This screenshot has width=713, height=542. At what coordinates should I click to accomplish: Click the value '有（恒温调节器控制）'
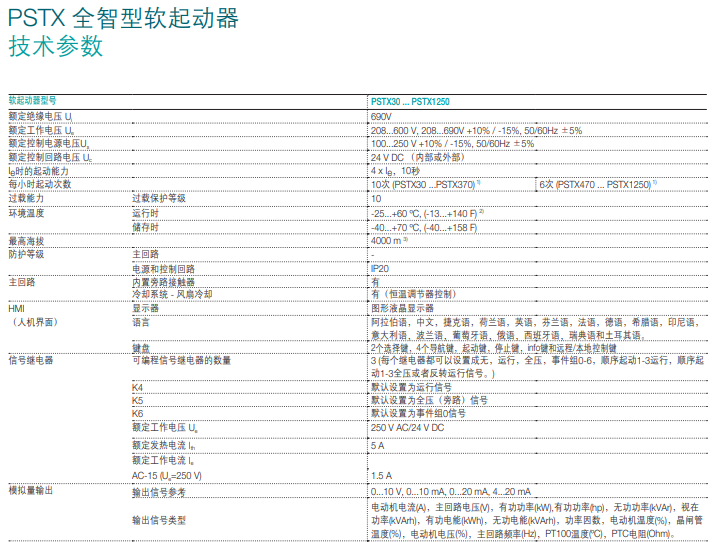coord(413,294)
